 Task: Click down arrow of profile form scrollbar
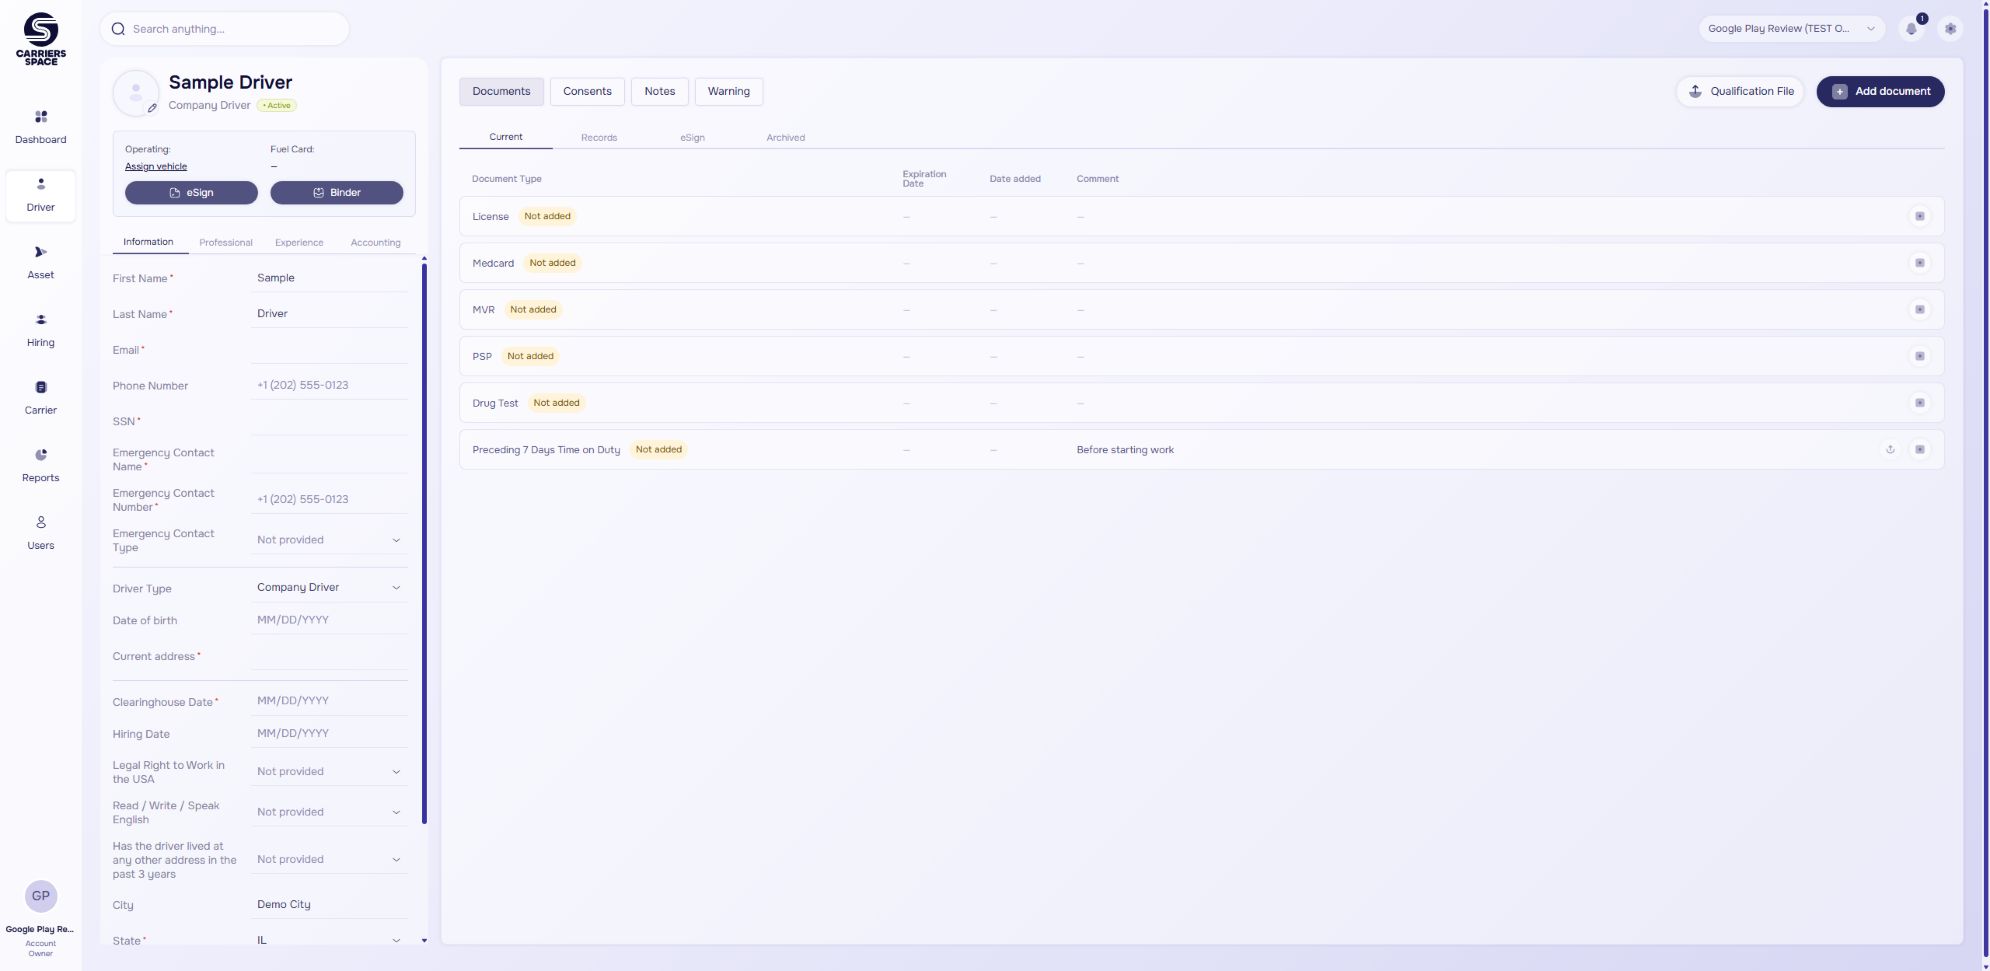click(x=424, y=940)
